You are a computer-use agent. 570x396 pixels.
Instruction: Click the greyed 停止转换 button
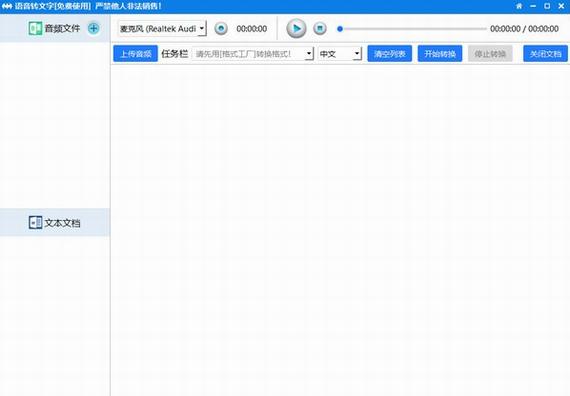[x=490, y=54]
